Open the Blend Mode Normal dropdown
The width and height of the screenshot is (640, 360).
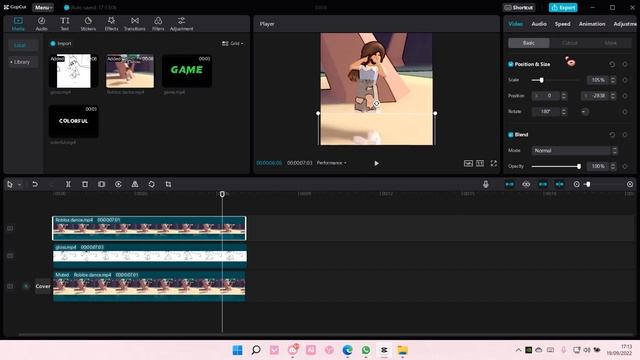point(574,151)
